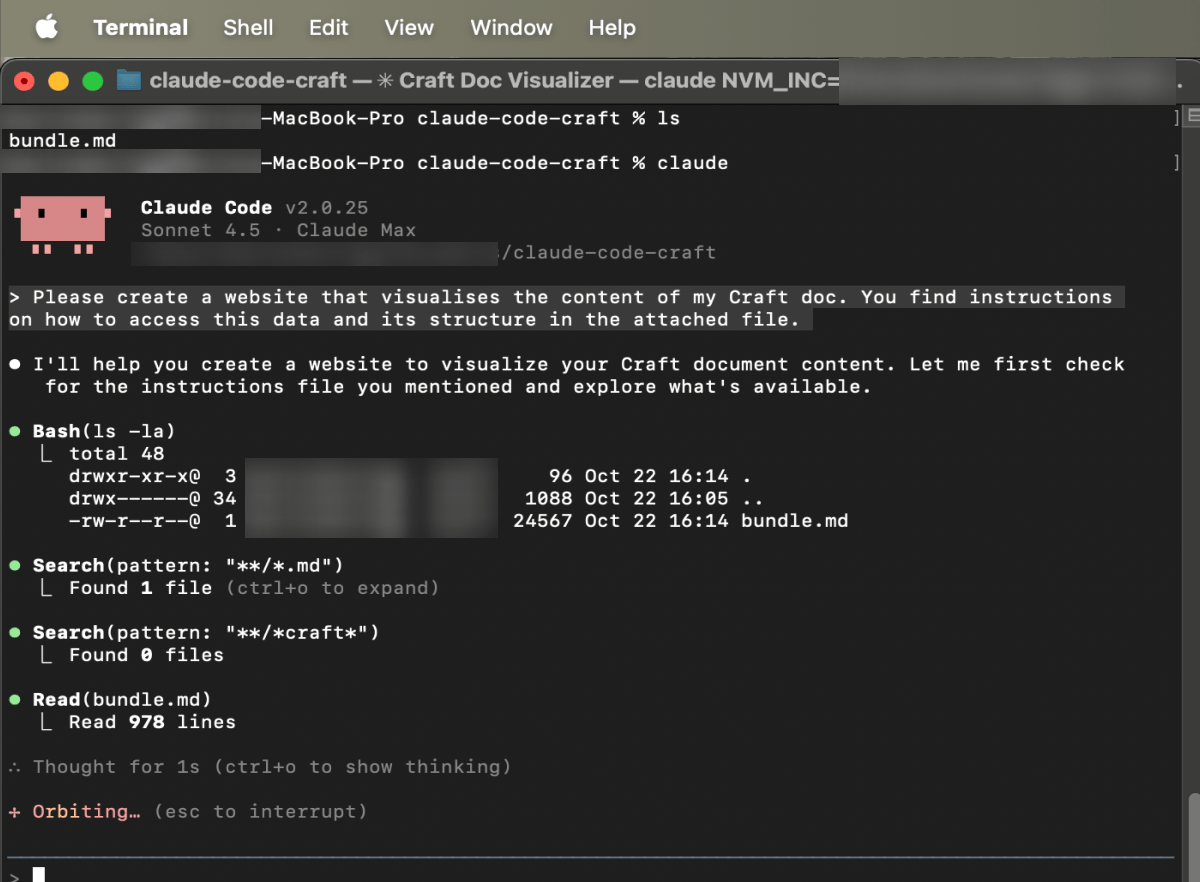Zoom the window with the green button
This screenshot has height=882, width=1200.
tap(92, 81)
